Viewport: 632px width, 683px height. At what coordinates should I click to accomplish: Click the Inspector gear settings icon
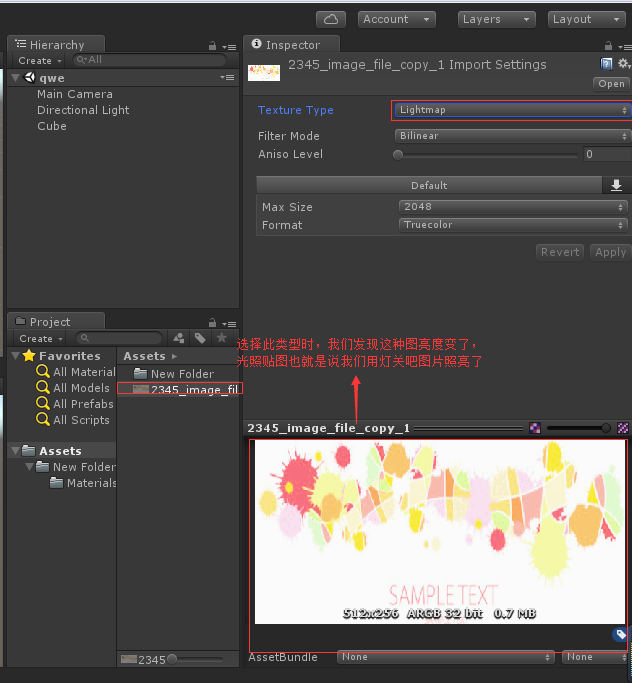click(624, 64)
